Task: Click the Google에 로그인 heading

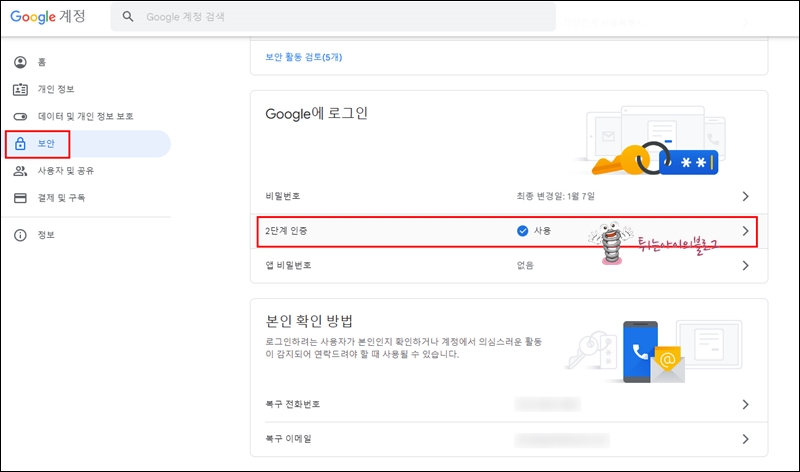Action: pyautogui.click(x=316, y=113)
